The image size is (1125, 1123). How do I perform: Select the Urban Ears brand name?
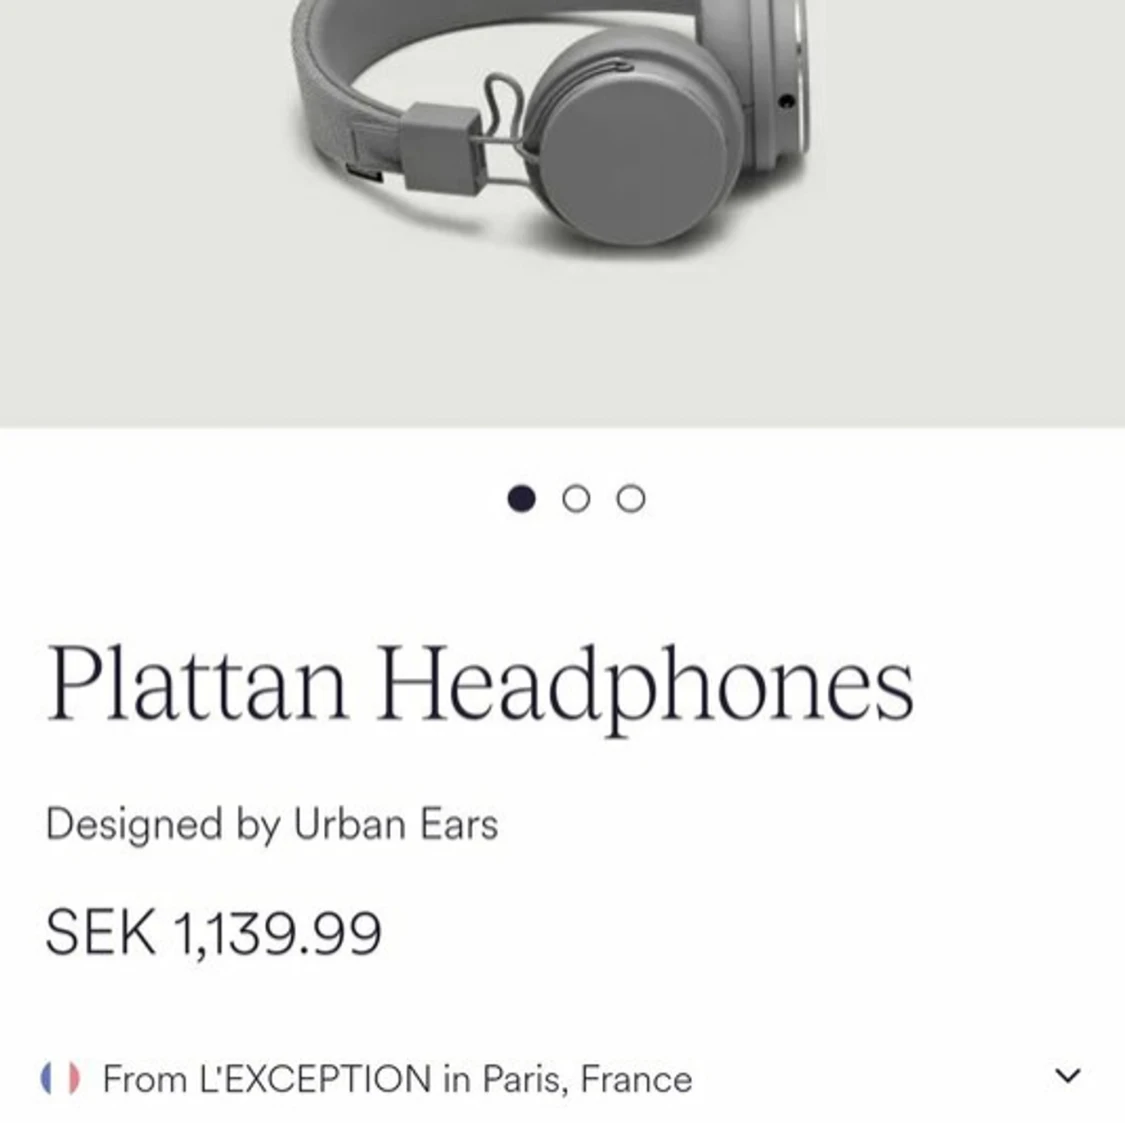tap(396, 824)
